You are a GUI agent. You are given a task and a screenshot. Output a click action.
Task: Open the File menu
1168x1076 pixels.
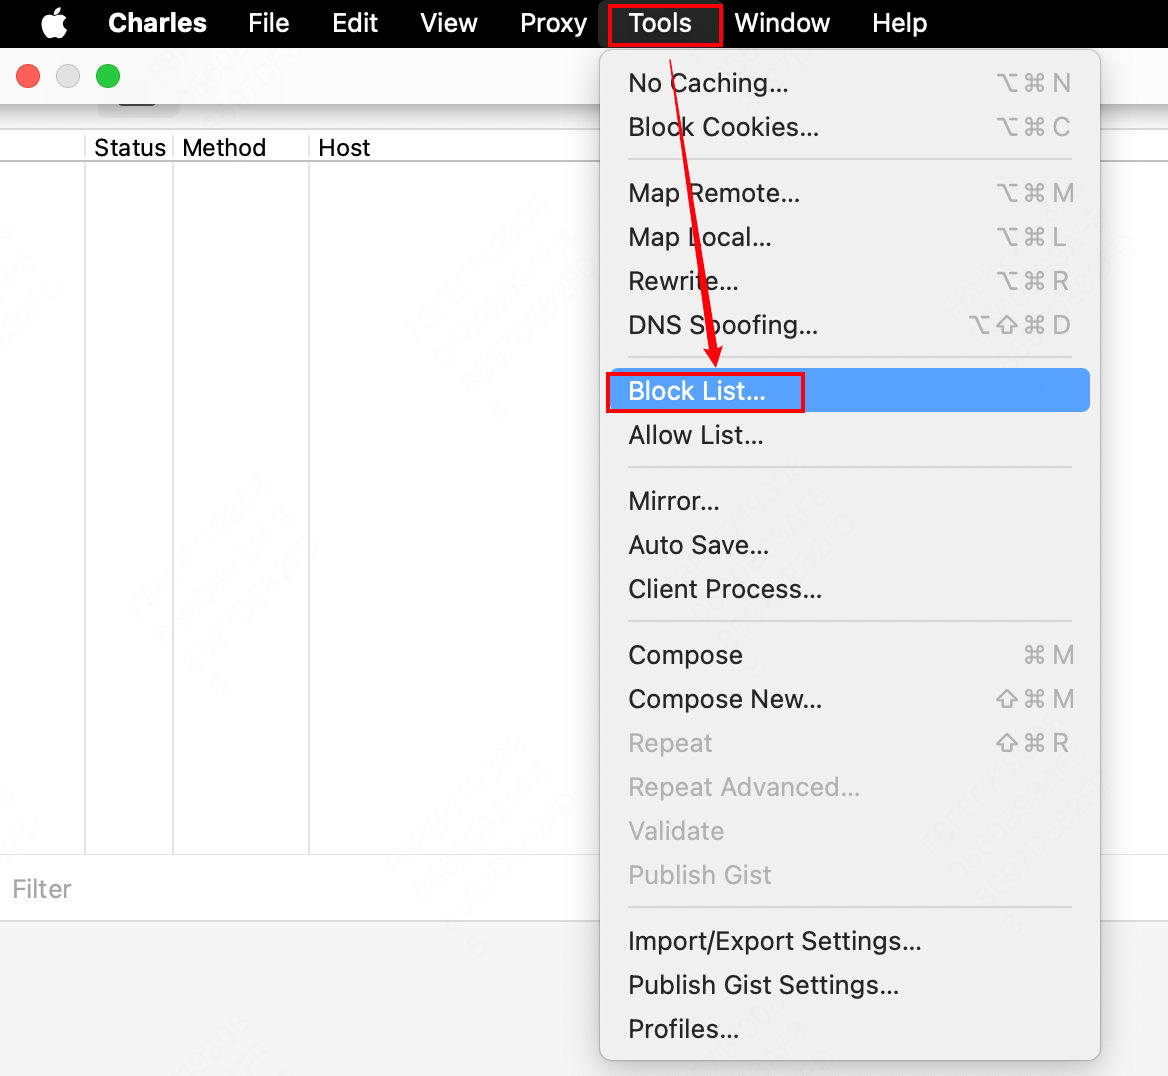point(268,23)
